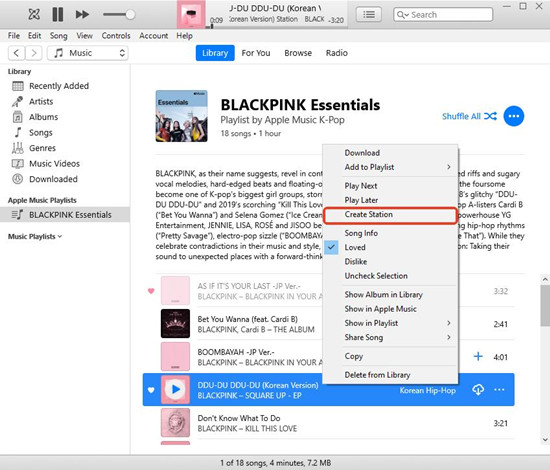This screenshot has height=470, width=550.
Task: Open Song Info from the context menu
Action: coord(390,233)
